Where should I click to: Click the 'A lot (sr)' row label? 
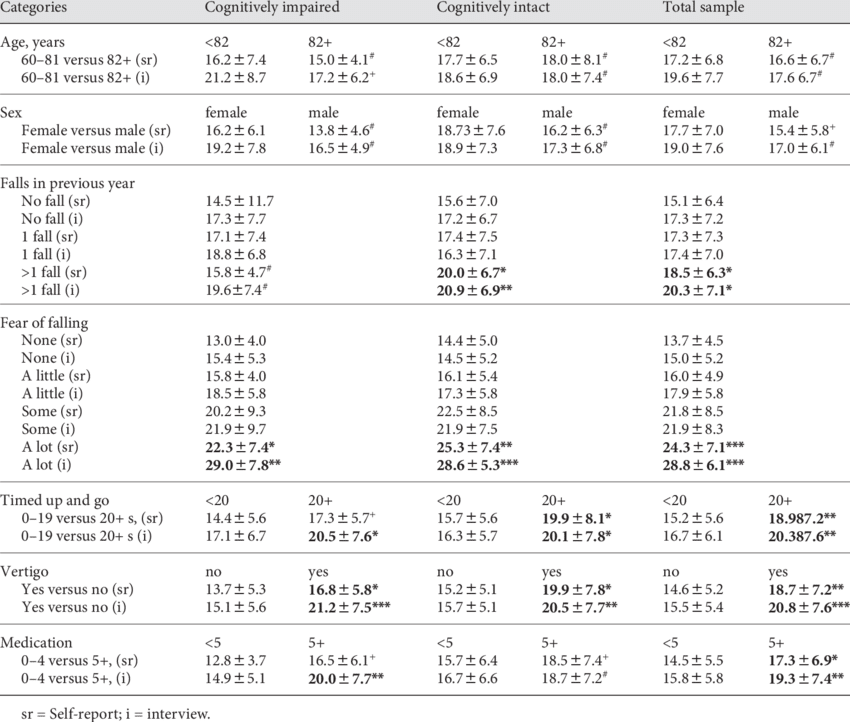(50, 447)
